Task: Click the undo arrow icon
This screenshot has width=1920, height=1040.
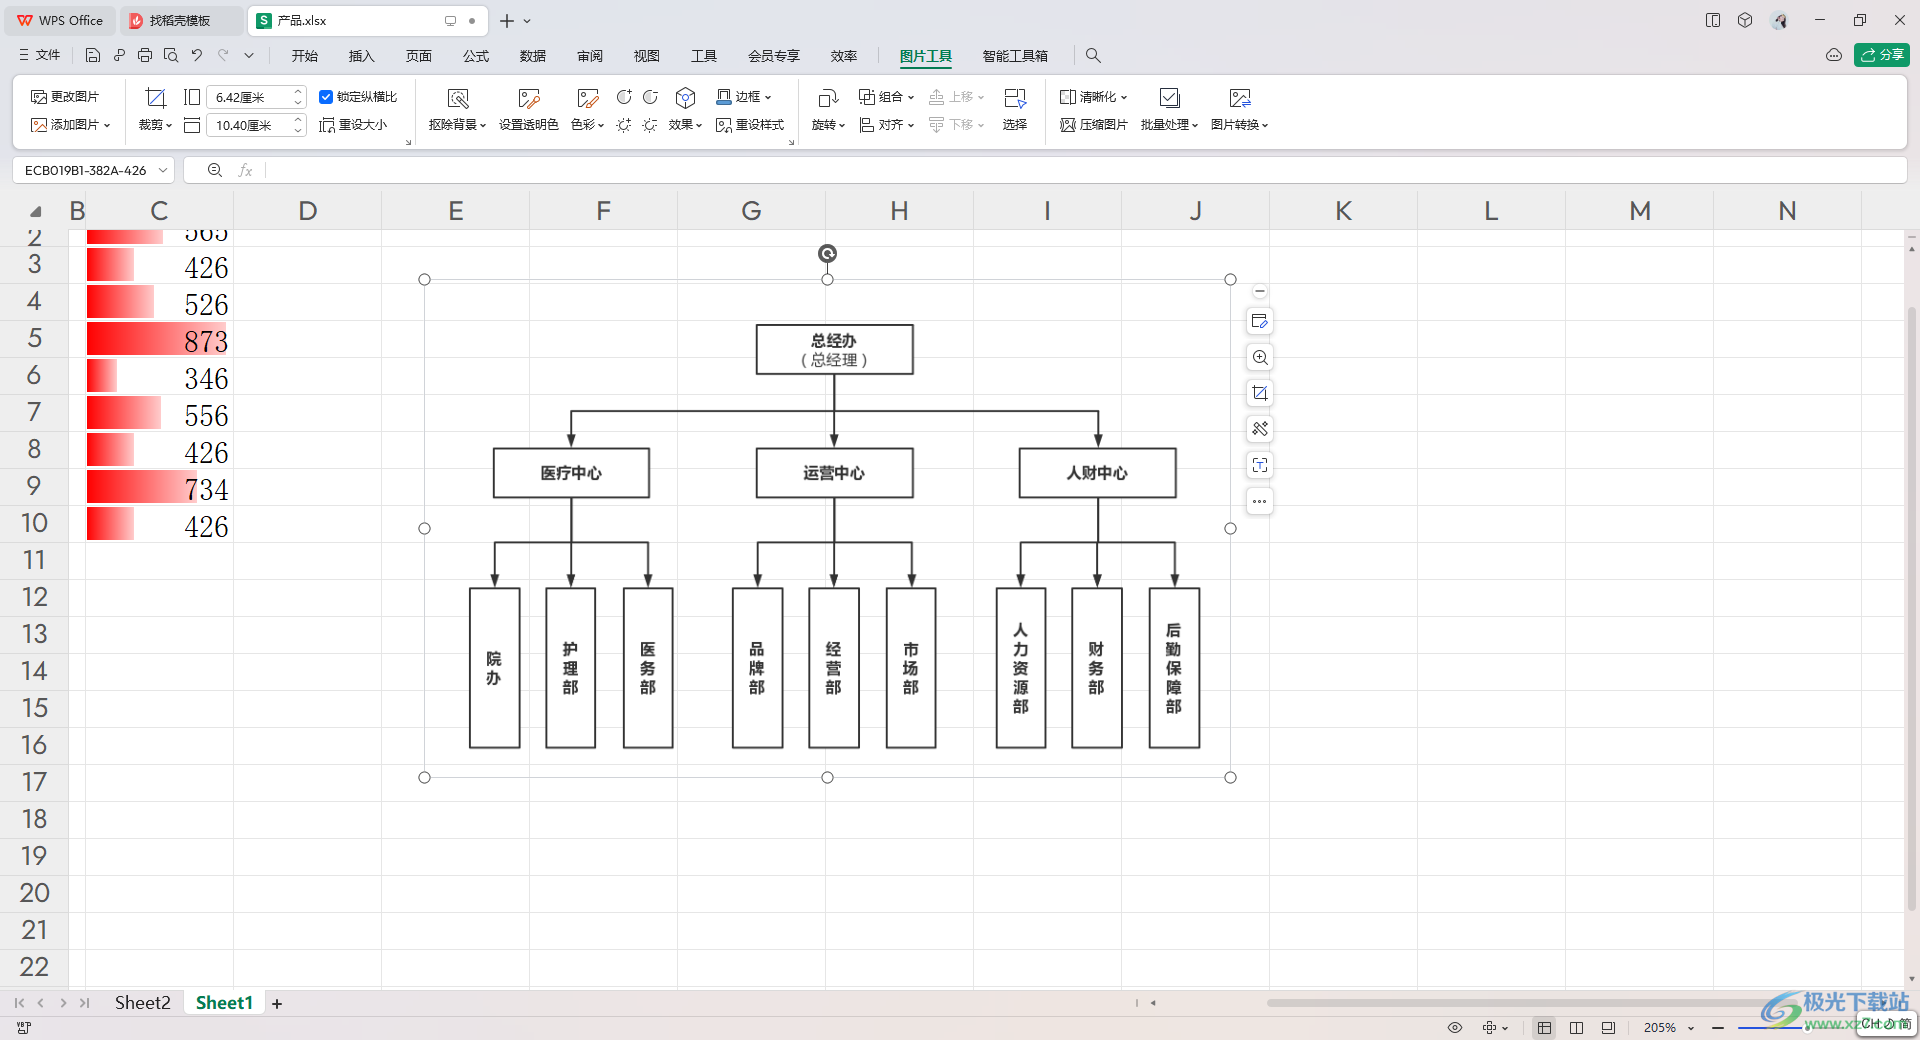Action: coord(197,55)
